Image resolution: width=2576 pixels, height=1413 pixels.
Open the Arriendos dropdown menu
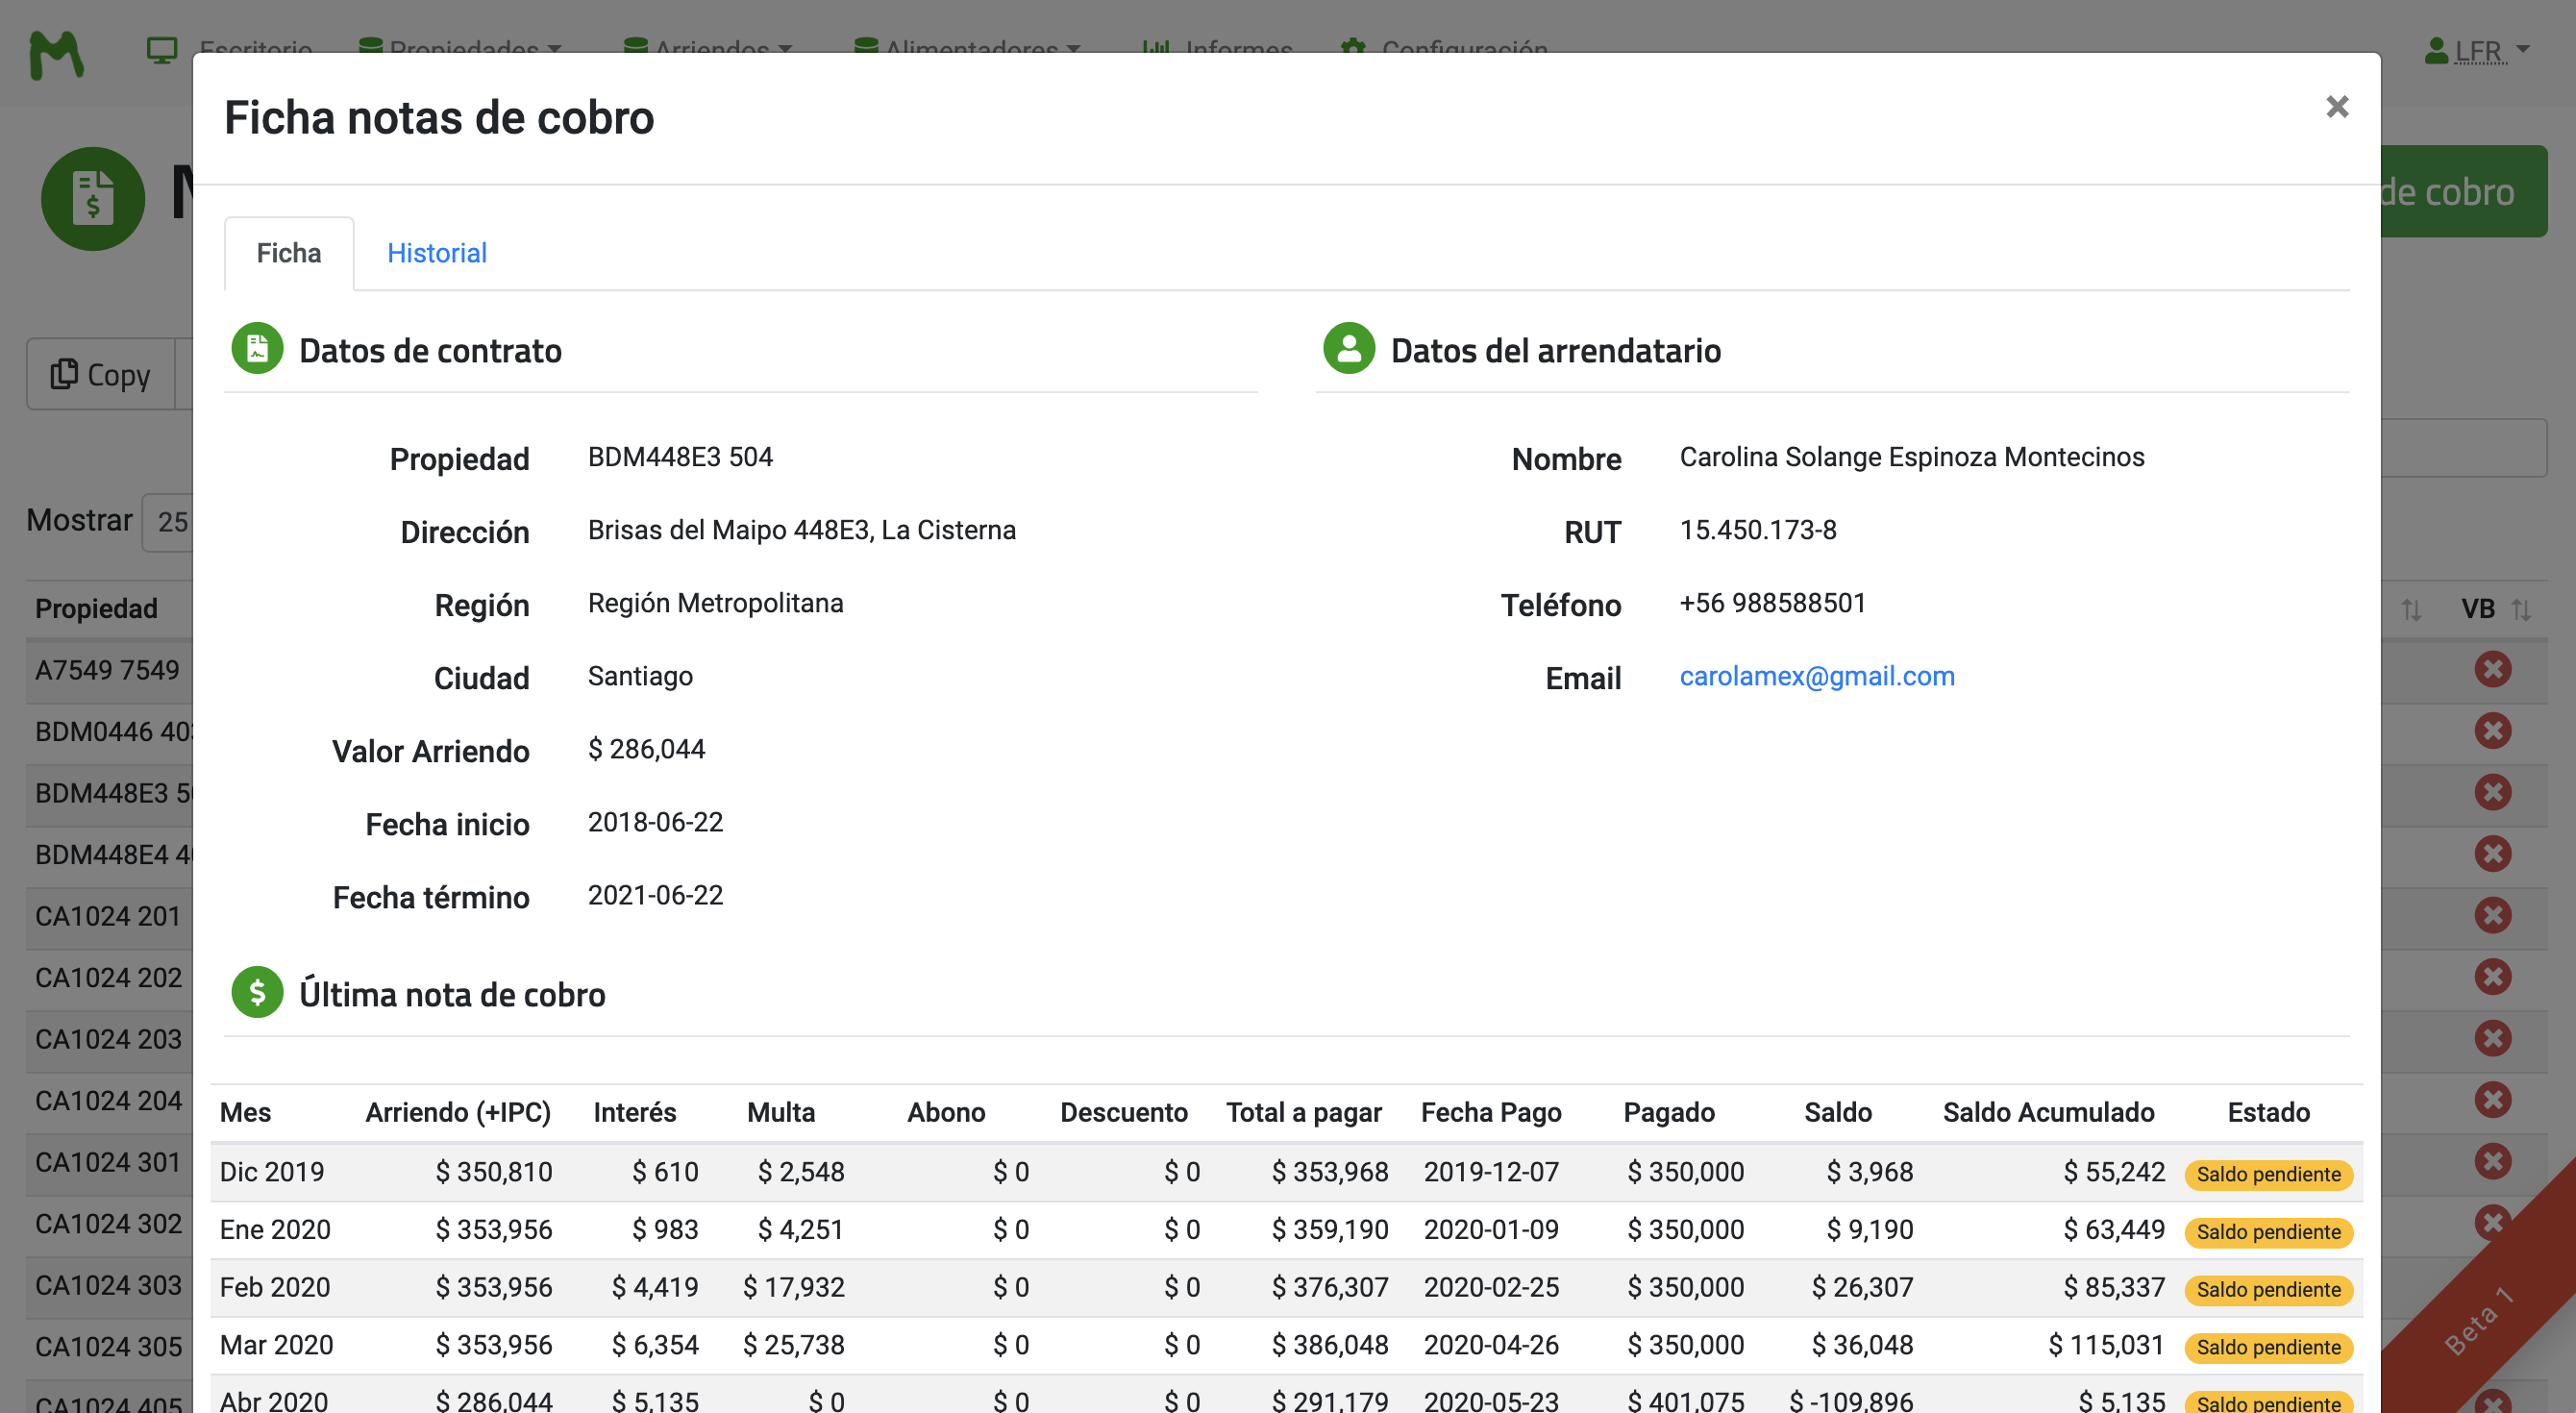pyautogui.click(x=707, y=49)
